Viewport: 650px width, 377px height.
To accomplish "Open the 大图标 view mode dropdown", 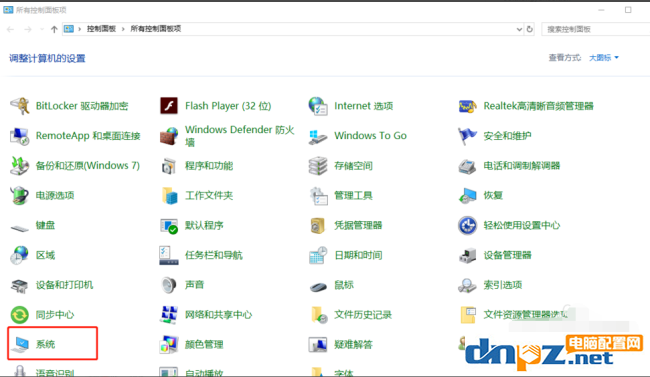I will point(604,58).
